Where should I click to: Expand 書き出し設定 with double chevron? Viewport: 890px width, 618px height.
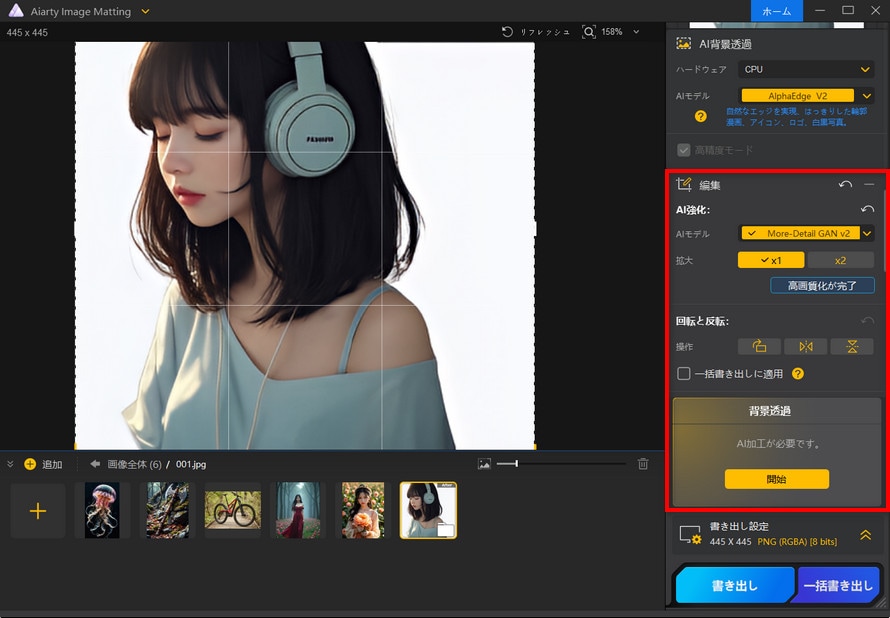point(866,535)
